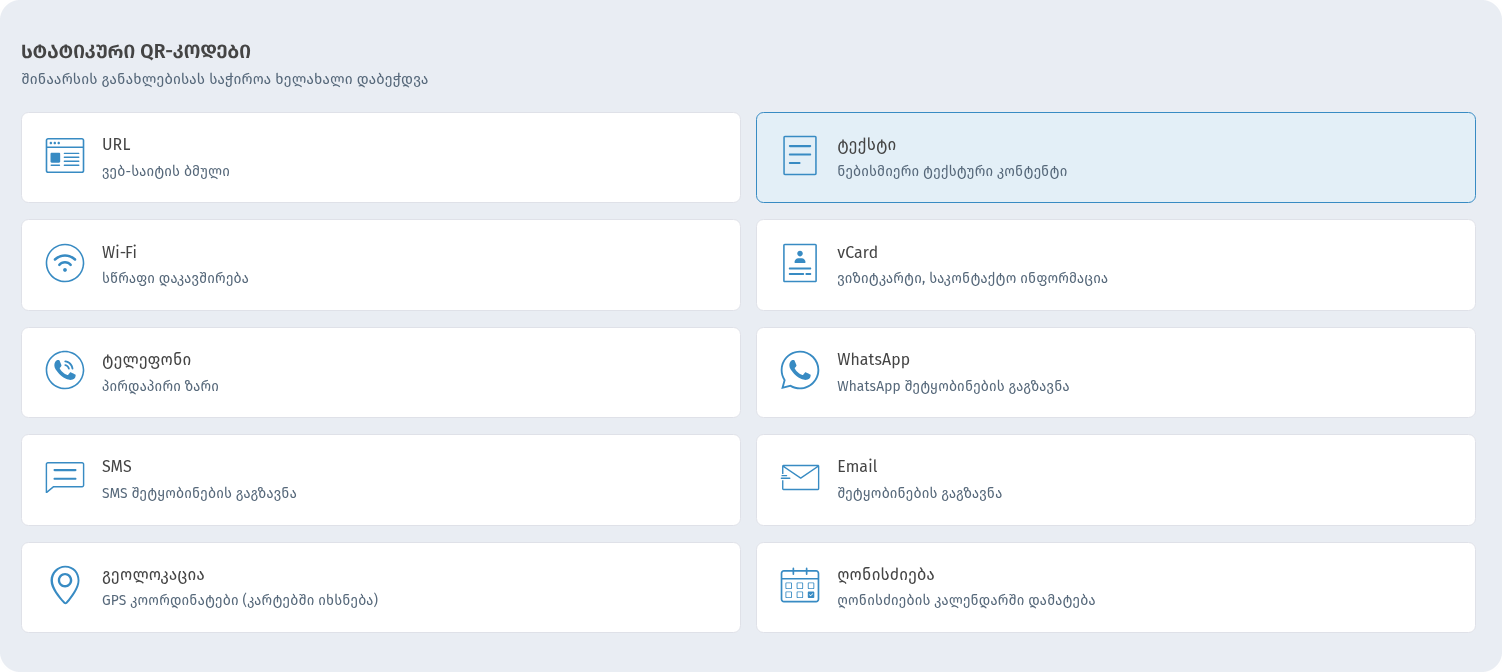Select the "Email" card title

click(857, 466)
